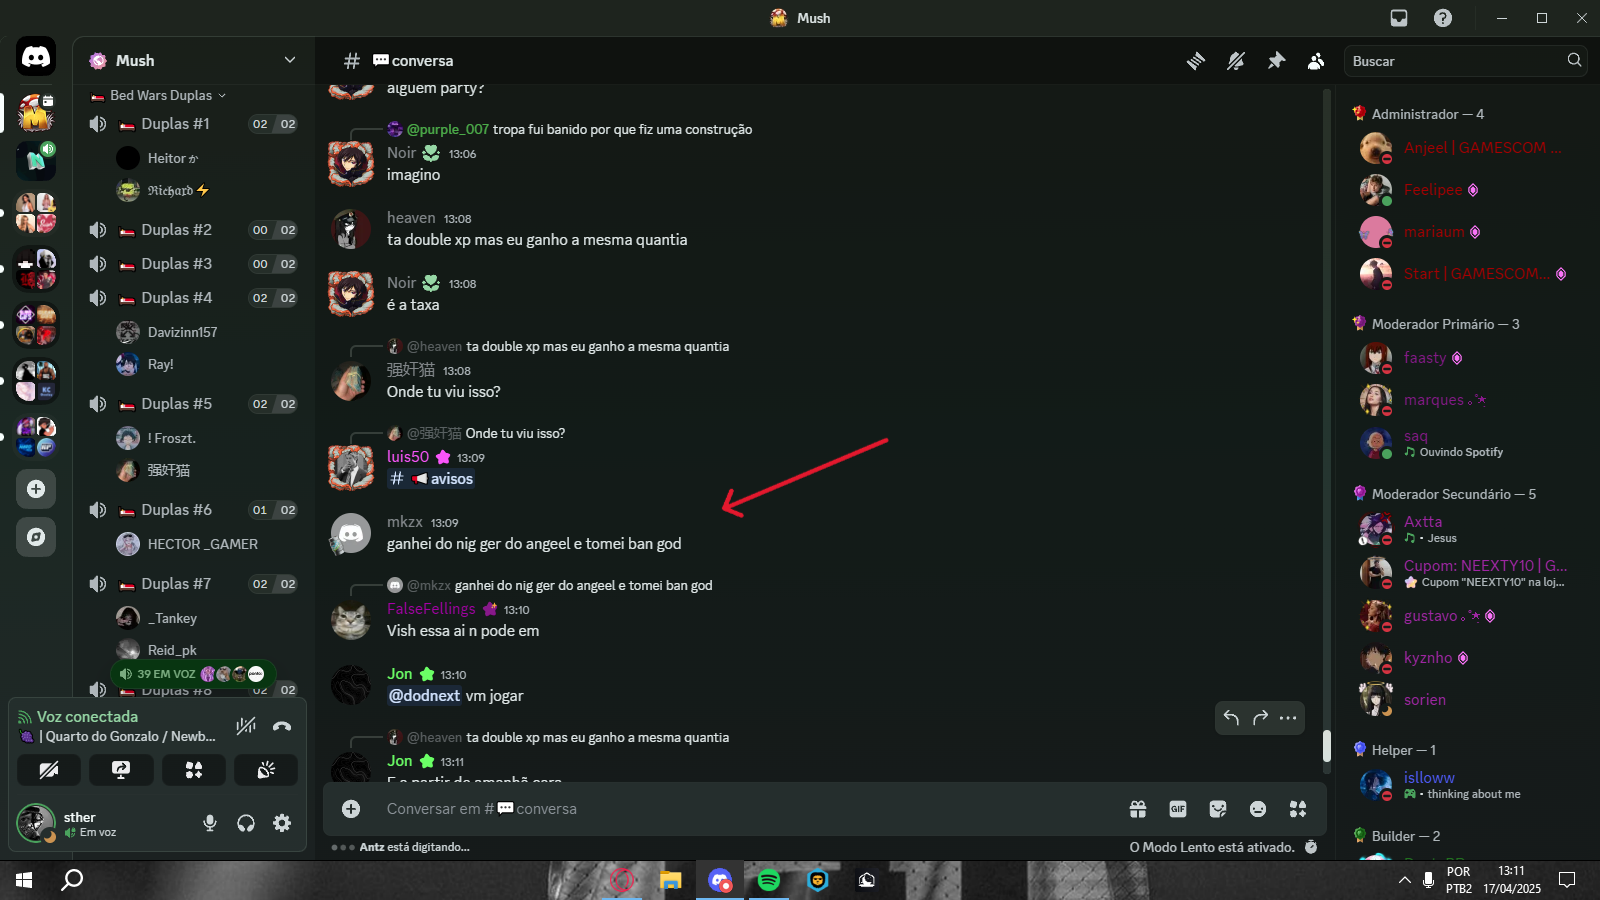This screenshot has height=900, width=1600.
Task: Open Spotify from the taskbar
Action: pos(768,880)
